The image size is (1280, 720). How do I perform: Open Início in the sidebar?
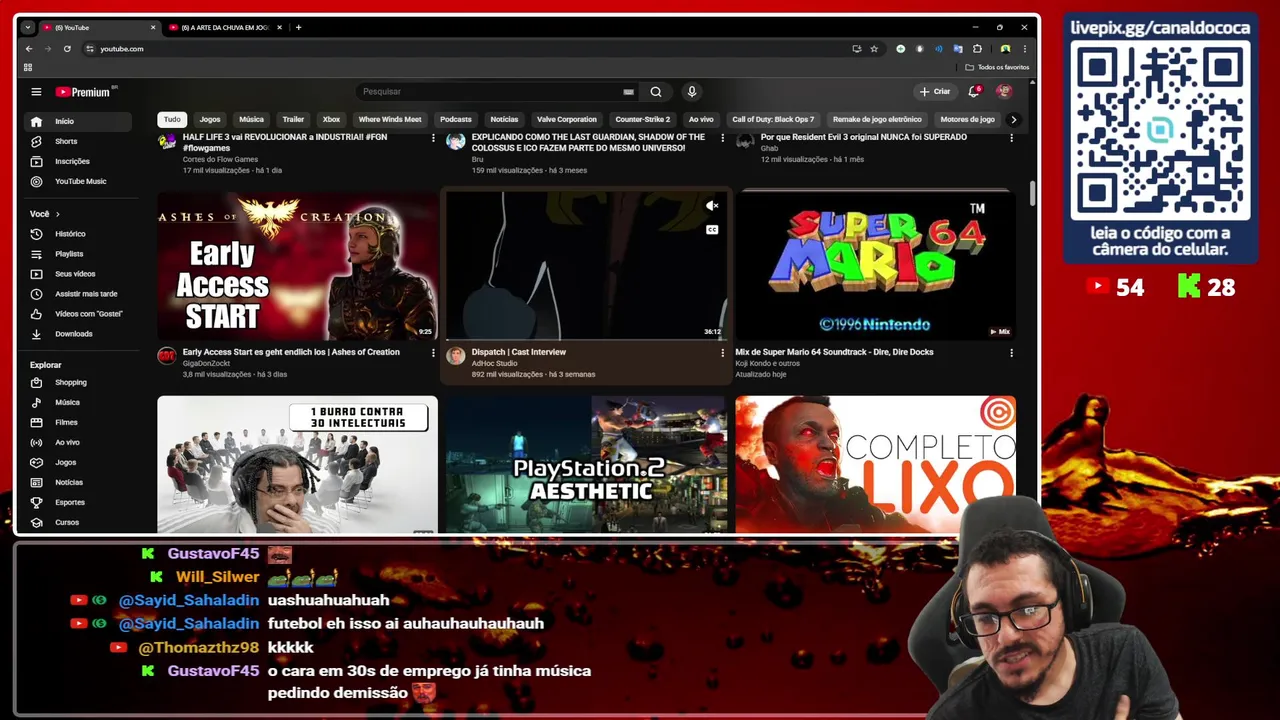80,121
